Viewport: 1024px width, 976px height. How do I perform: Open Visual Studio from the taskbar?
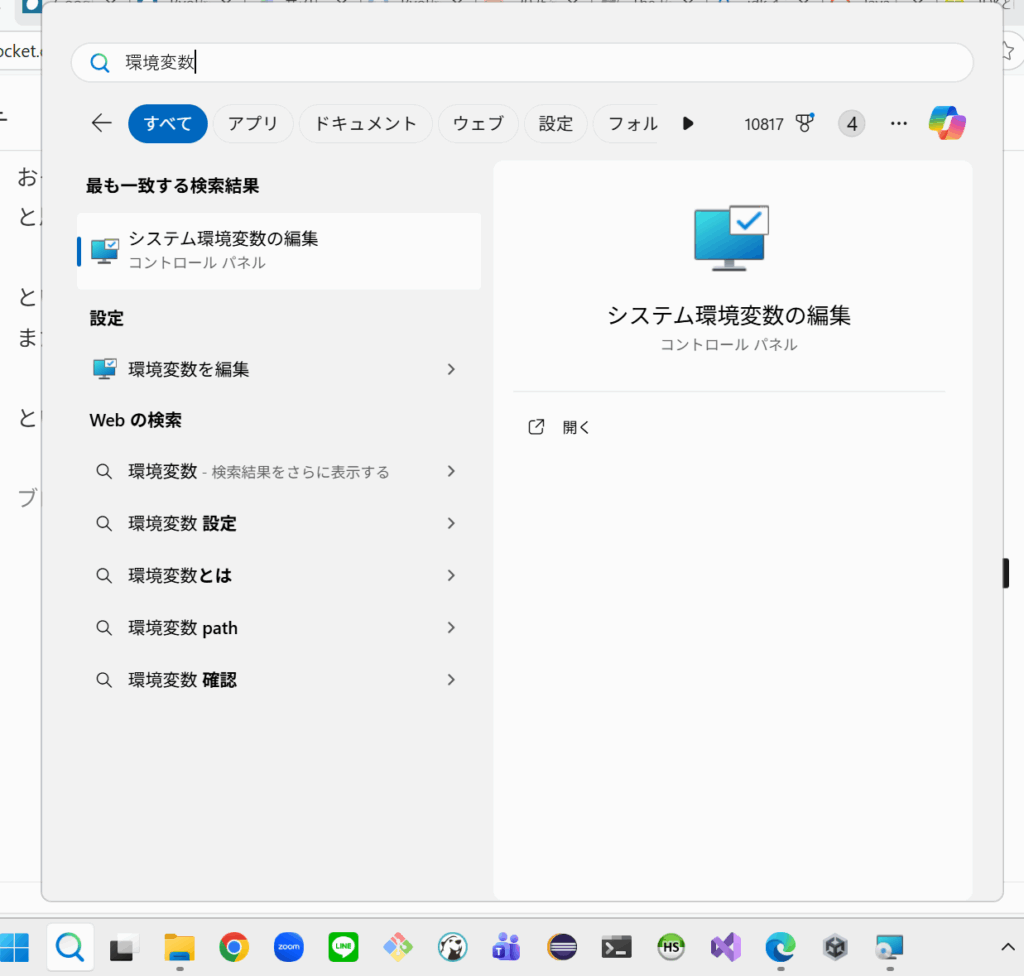(725, 946)
